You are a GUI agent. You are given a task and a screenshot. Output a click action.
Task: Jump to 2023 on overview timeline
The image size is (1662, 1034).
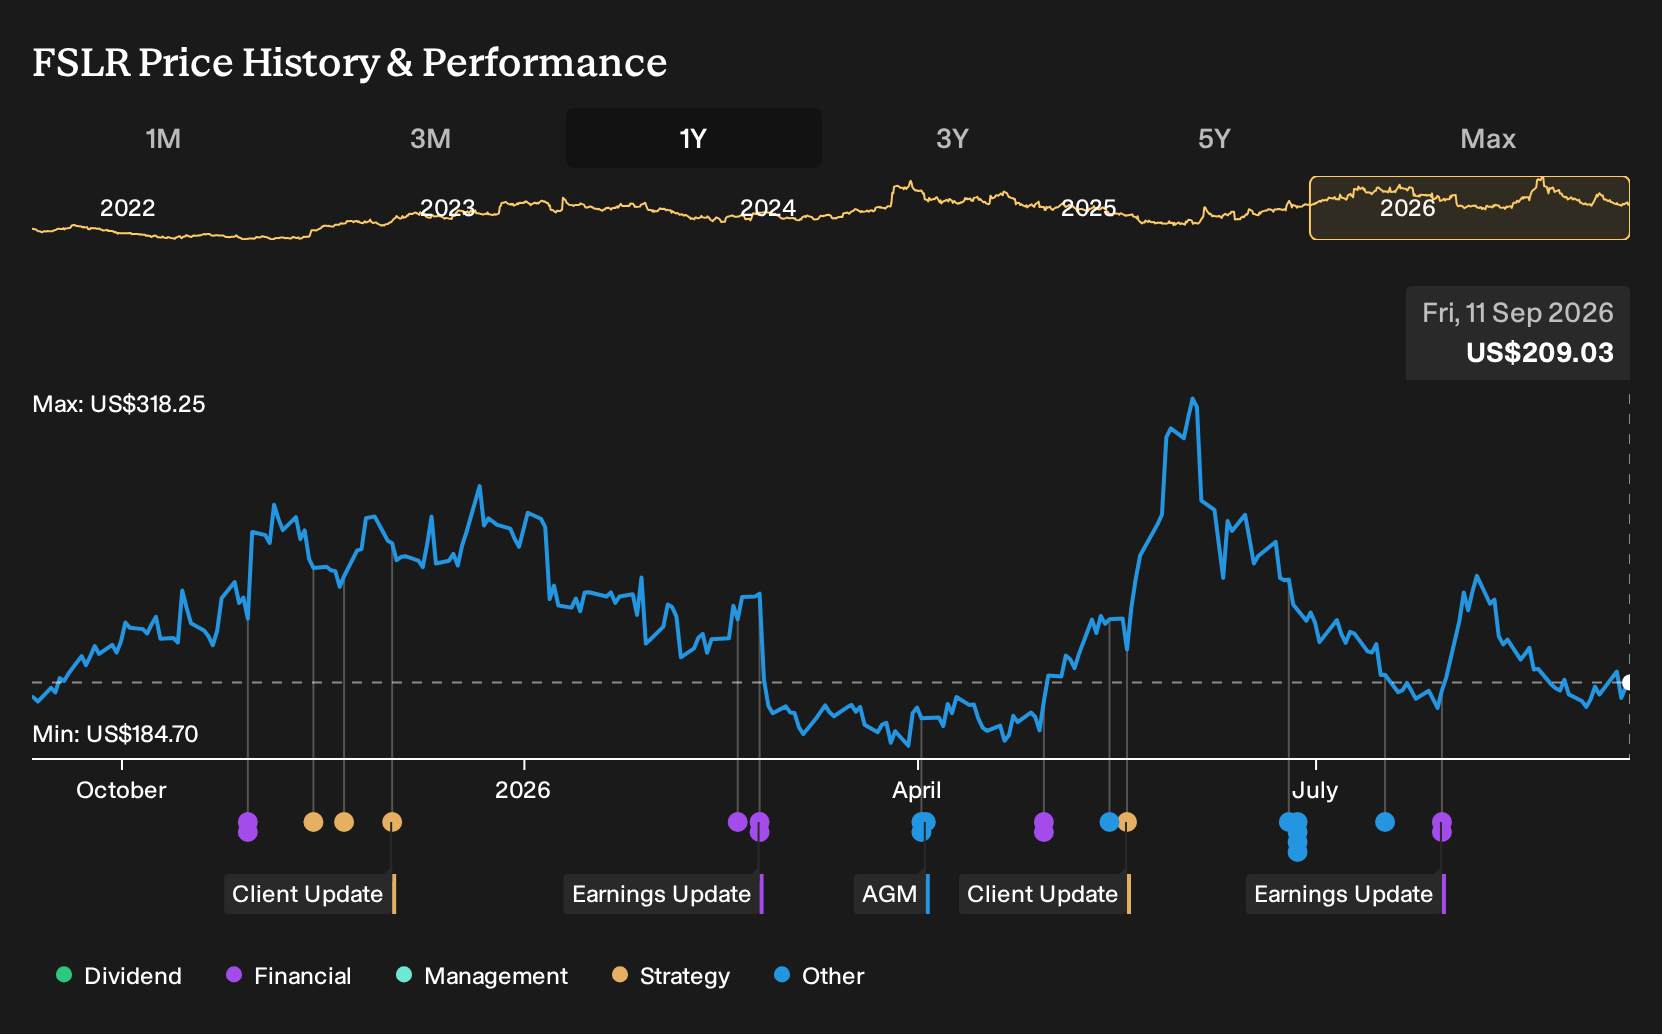[x=447, y=208]
